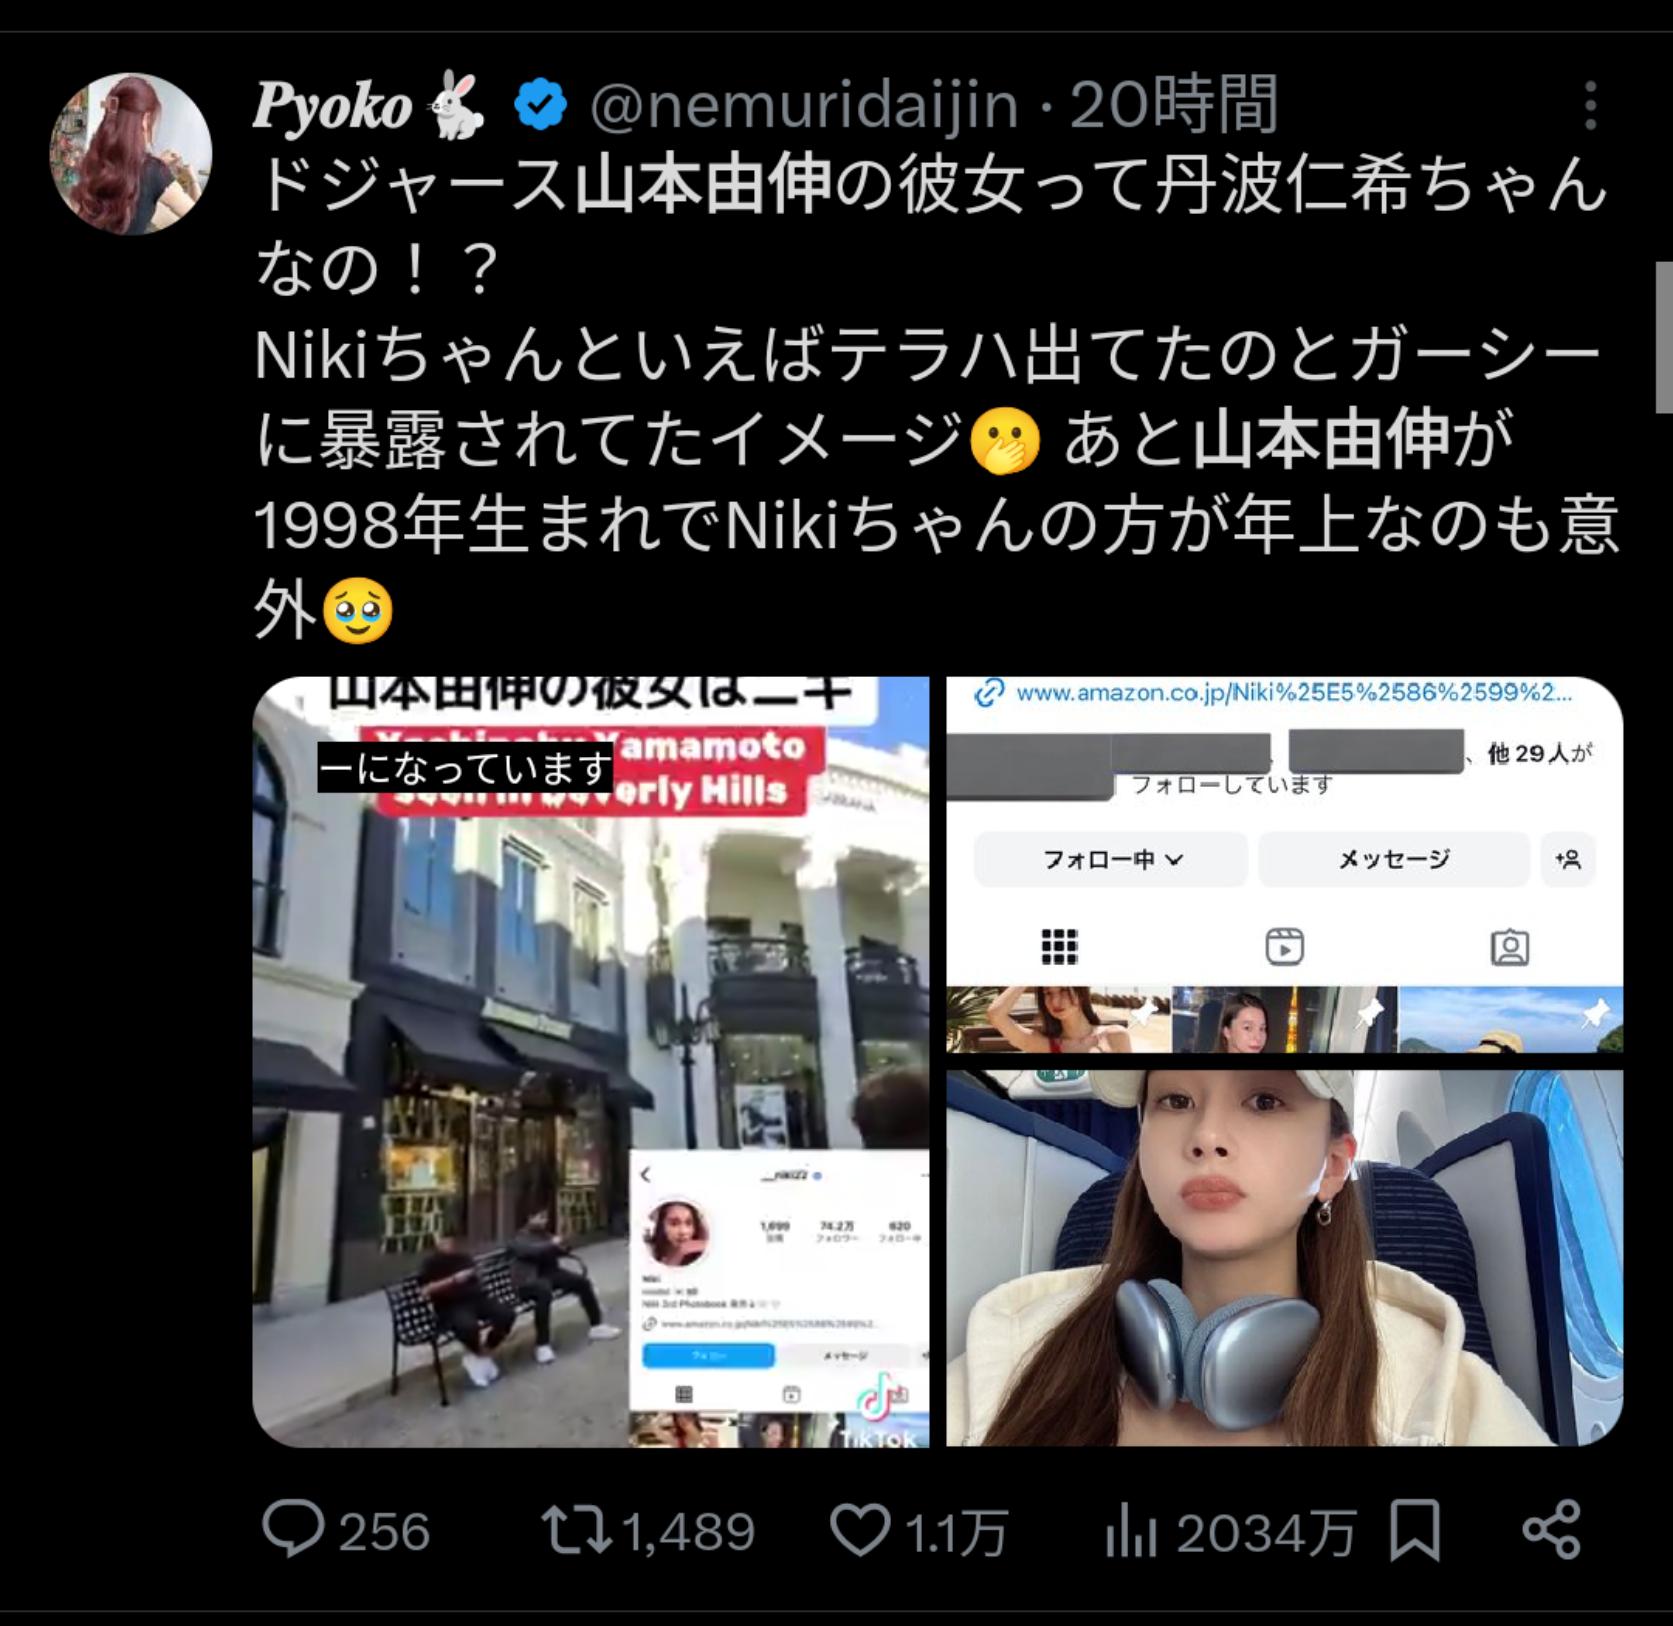The height and width of the screenshot is (1626, 1673).
Task: Select the Reels tab icon
Action: 1284,946
